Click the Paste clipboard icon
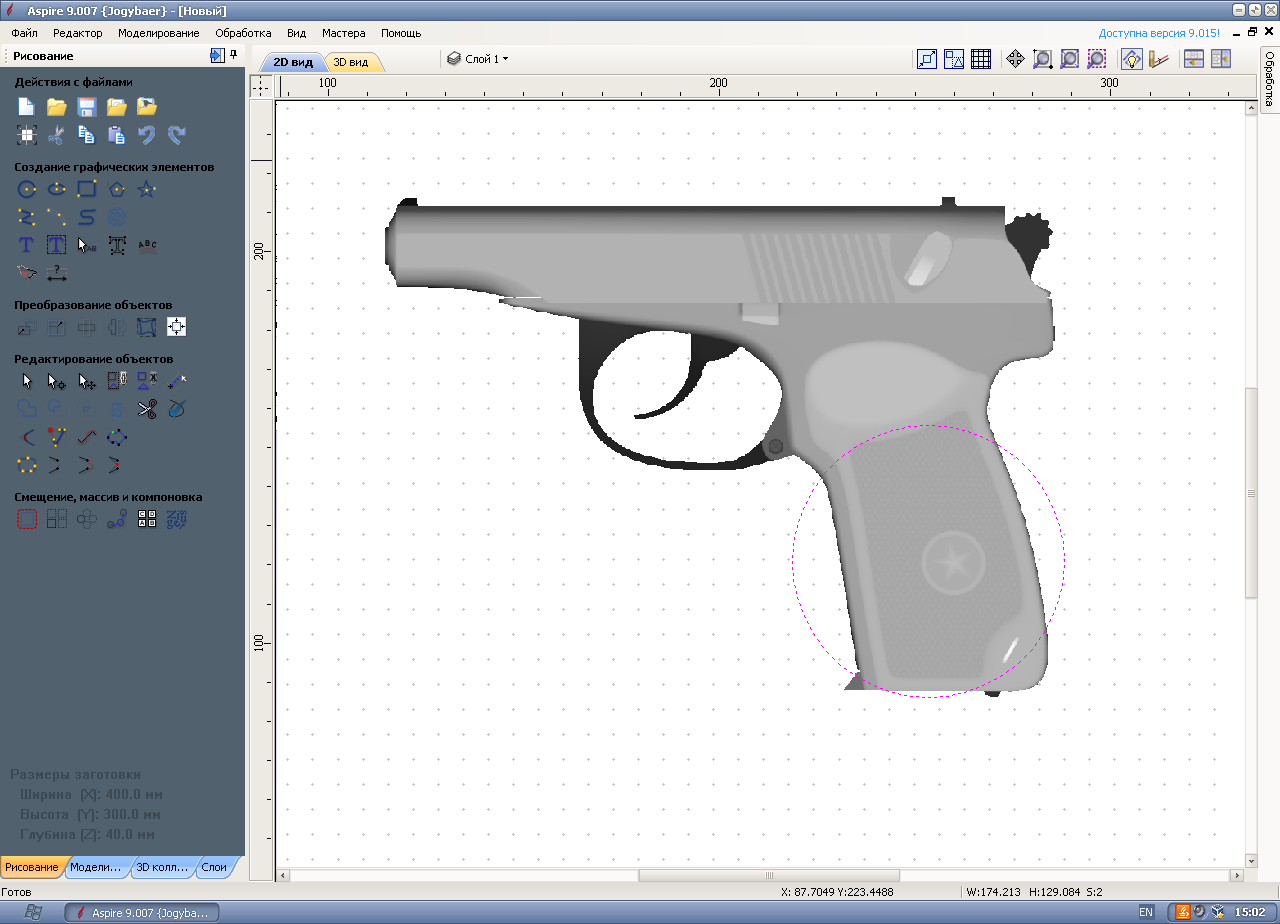The width and height of the screenshot is (1280, 924). (x=117, y=134)
